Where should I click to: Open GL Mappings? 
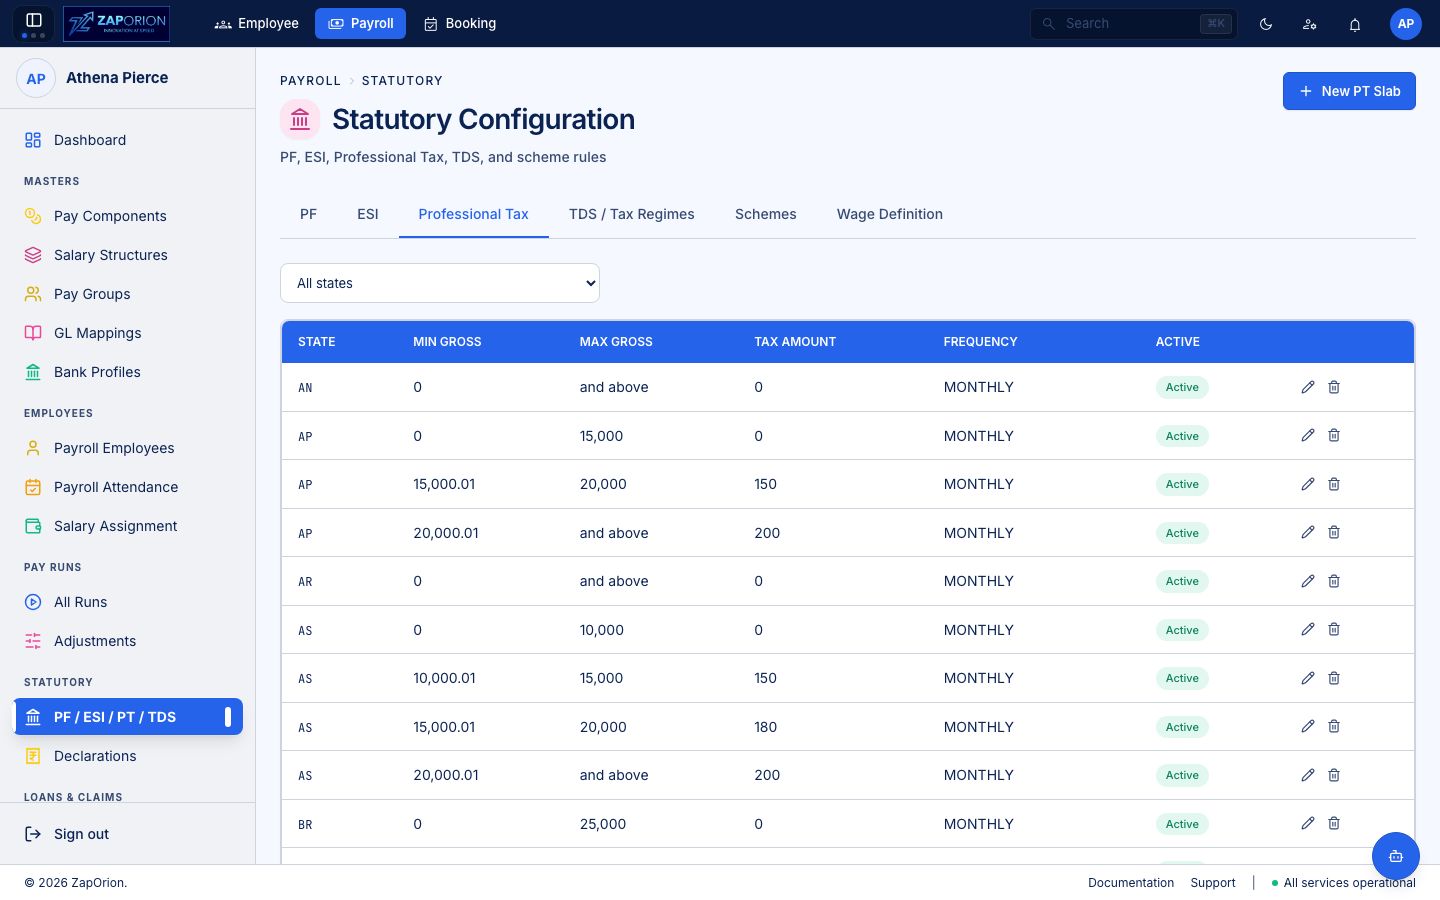127,333
